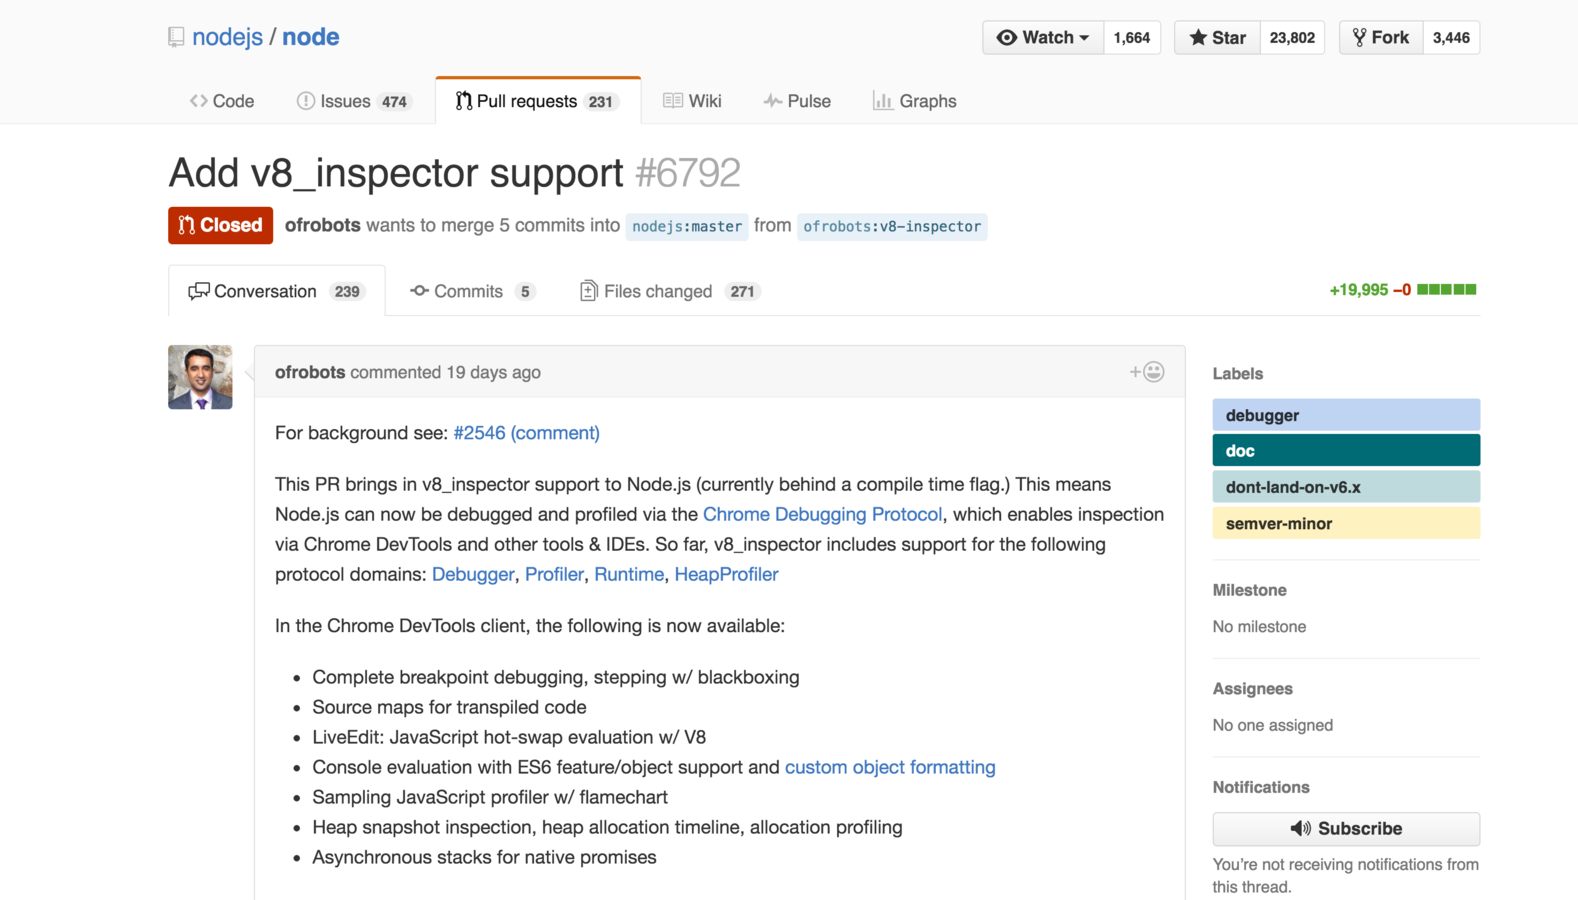
Task: Fork the node repository
Action: coord(1381,38)
